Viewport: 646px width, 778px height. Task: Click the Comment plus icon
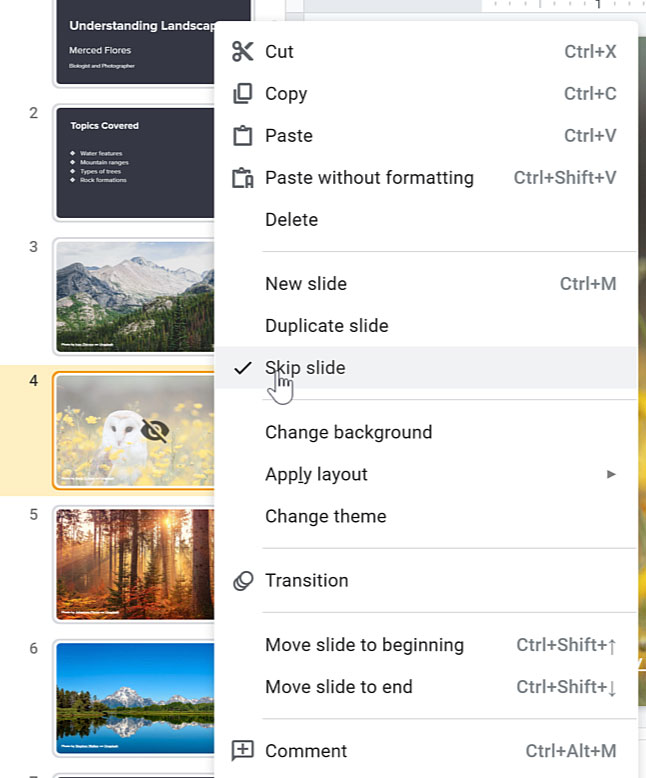[242, 751]
